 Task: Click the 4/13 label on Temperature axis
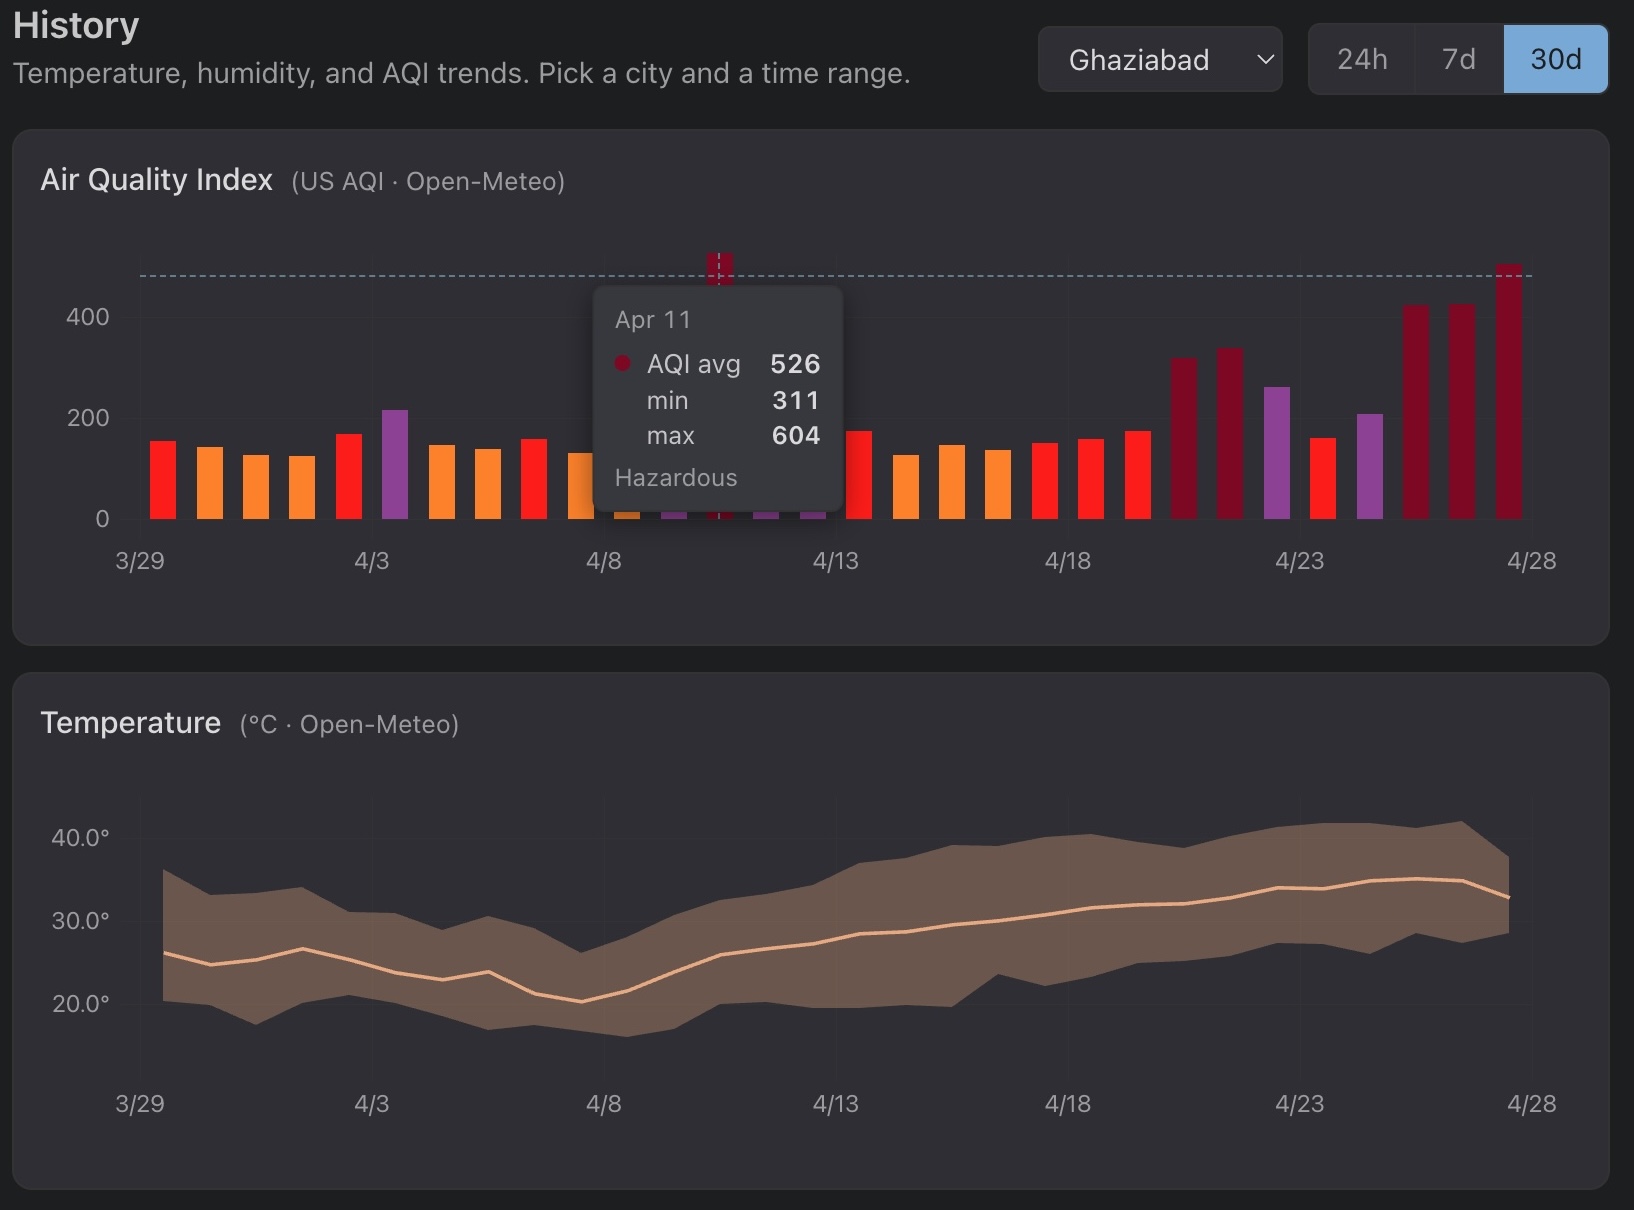pyautogui.click(x=835, y=1104)
